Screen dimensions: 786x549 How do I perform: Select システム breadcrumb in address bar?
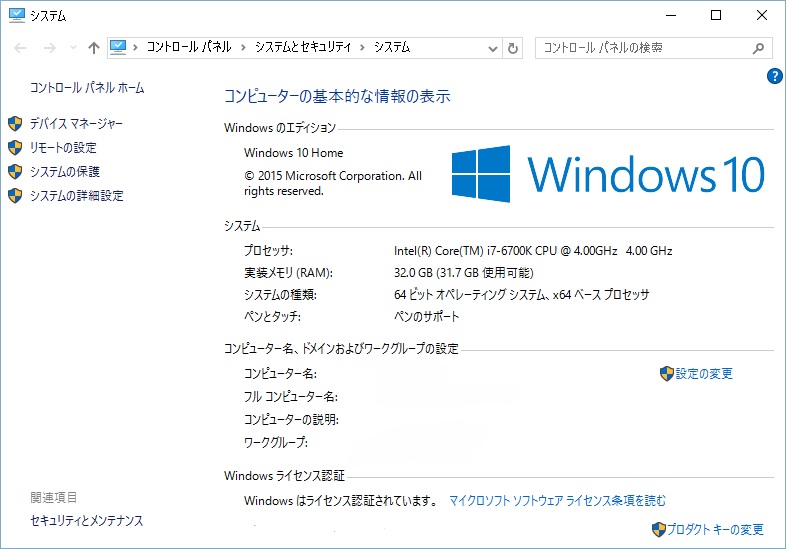(392, 47)
